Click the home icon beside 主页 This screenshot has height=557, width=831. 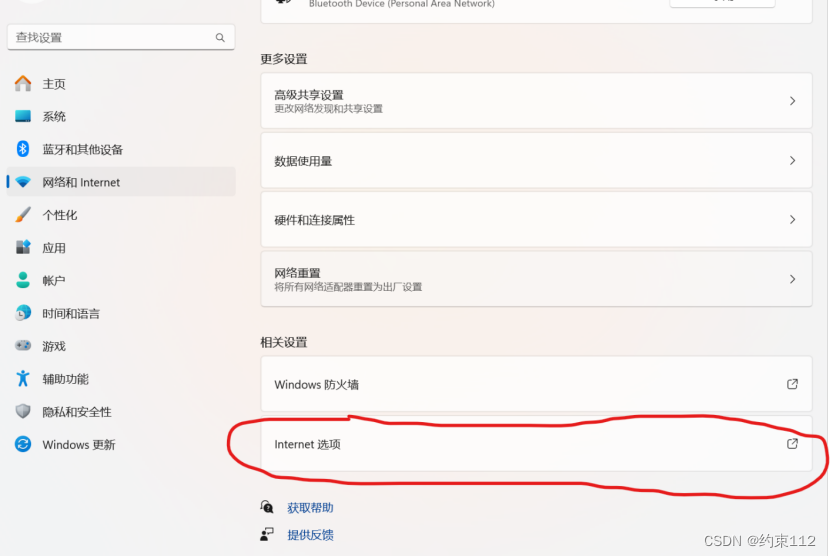point(23,83)
